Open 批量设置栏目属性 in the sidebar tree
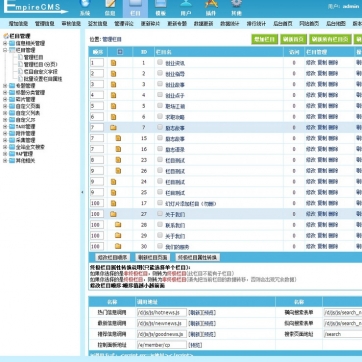This screenshot has width=362, height=362. point(43,79)
